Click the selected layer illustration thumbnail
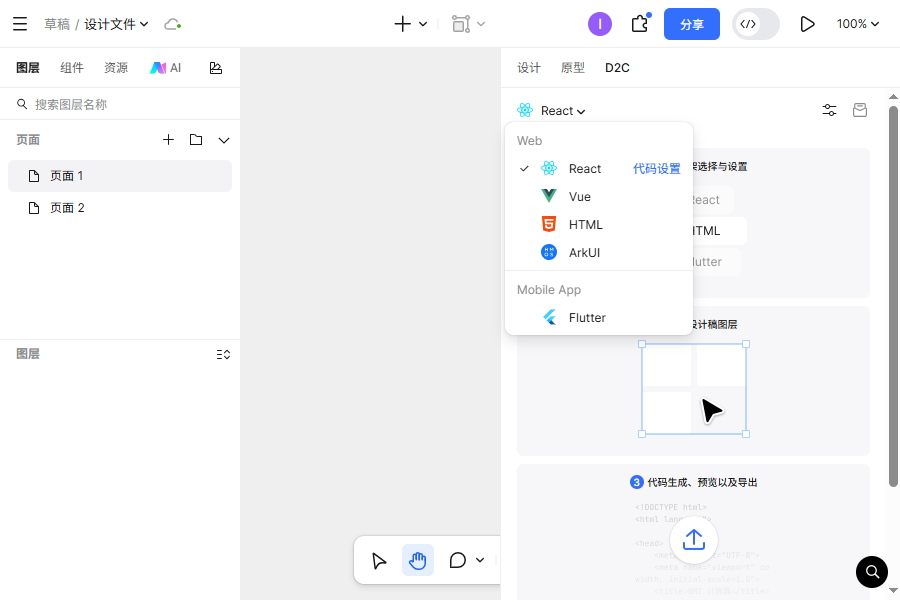900x600 pixels. [694, 389]
